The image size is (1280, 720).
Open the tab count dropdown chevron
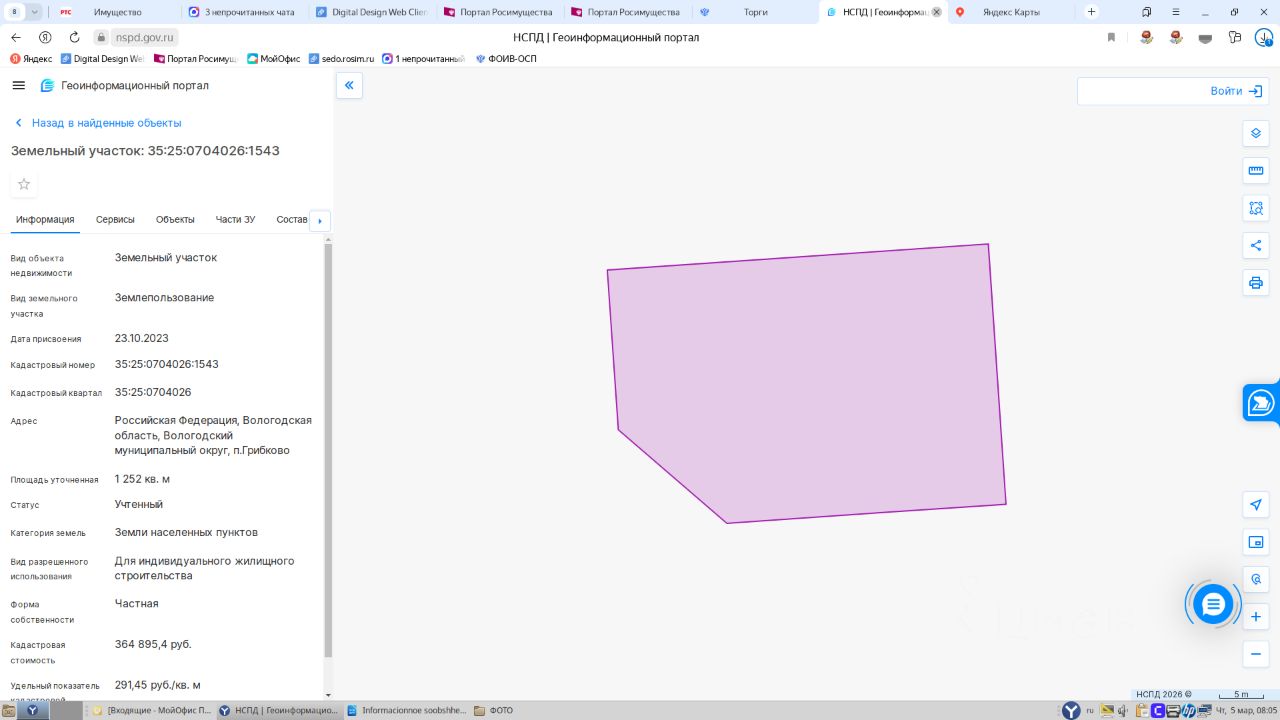pyautogui.click(x=36, y=12)
